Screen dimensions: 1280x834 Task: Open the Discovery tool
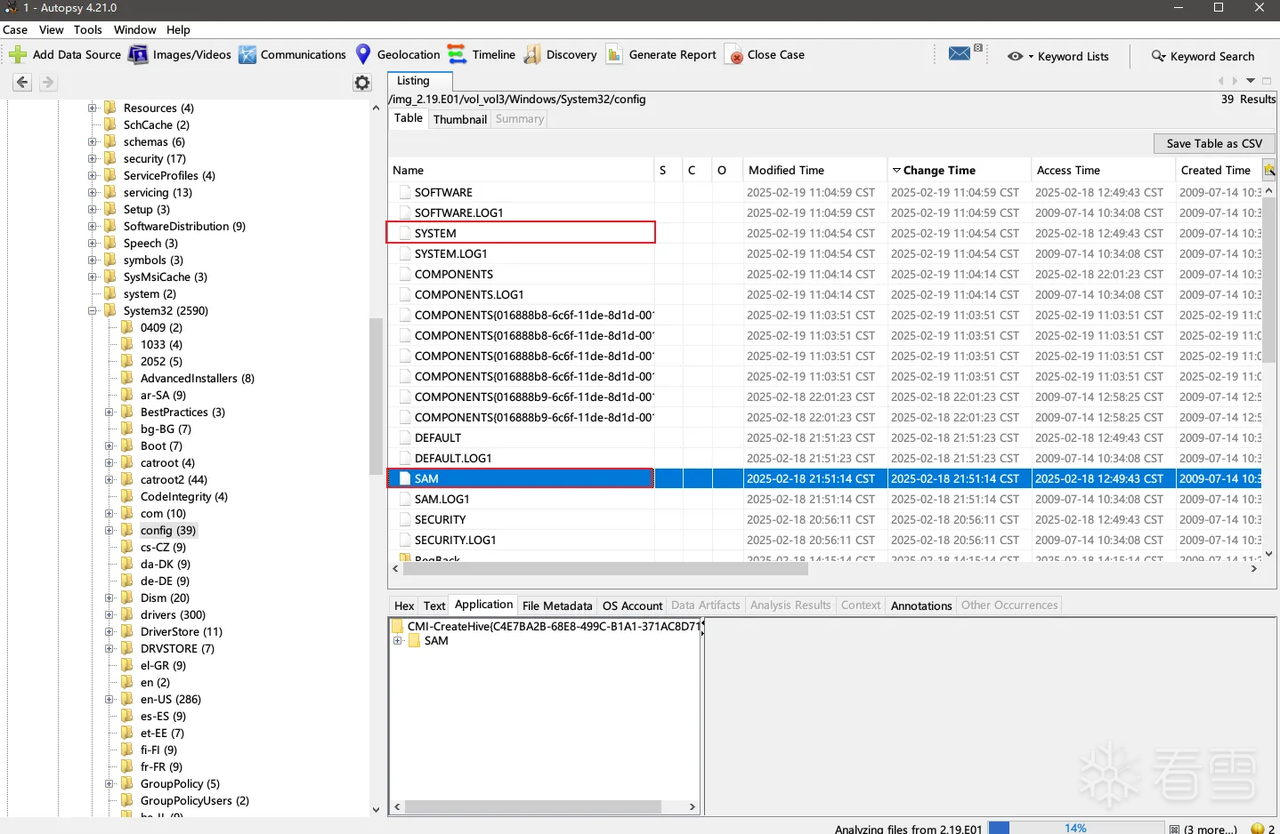point(560,55)
